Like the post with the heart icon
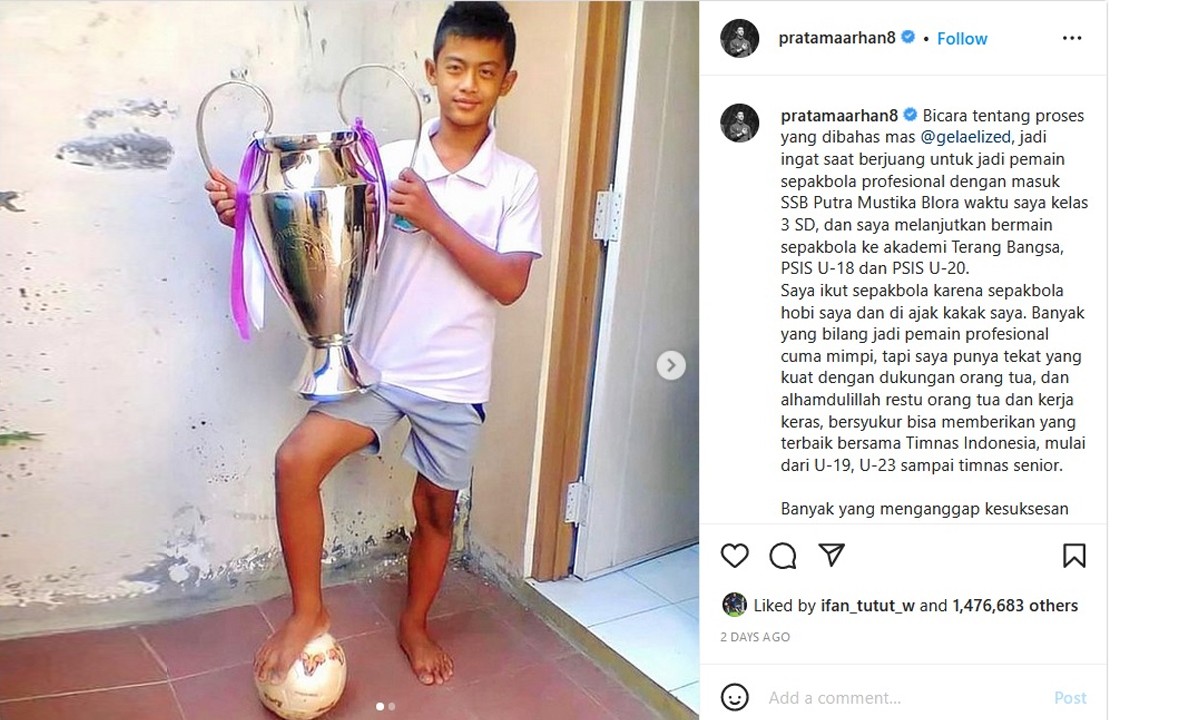This screenshot has width=1200, height=720. 735,555
